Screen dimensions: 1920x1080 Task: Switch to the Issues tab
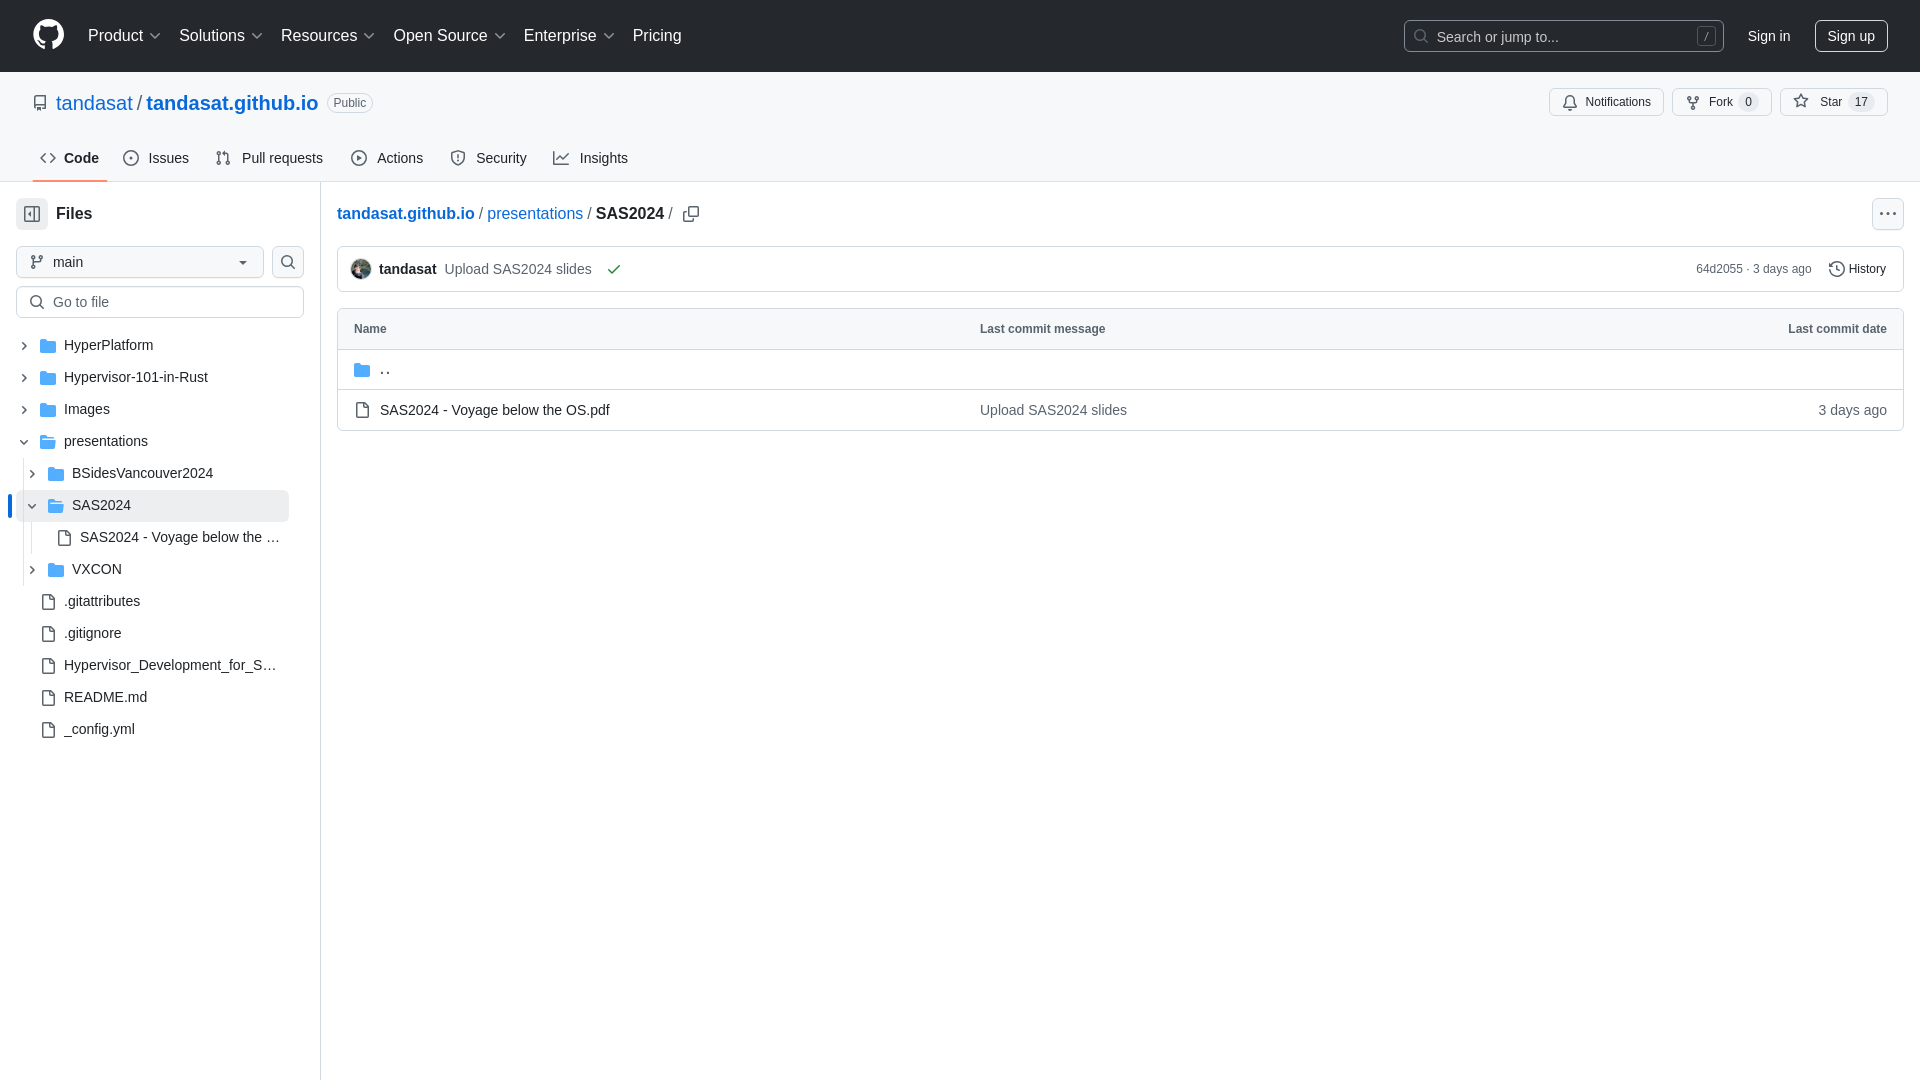(x=156, y=158)
